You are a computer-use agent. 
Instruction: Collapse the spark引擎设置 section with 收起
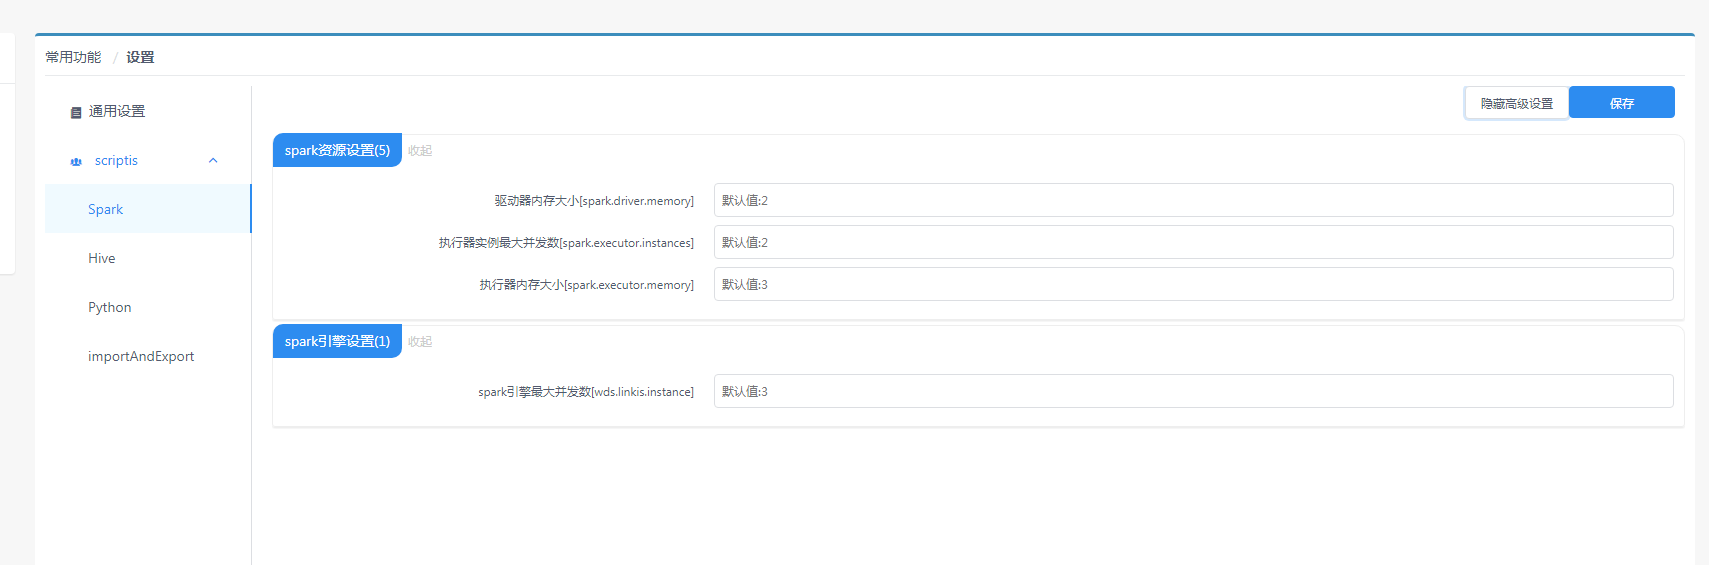(x=420, y=342)
